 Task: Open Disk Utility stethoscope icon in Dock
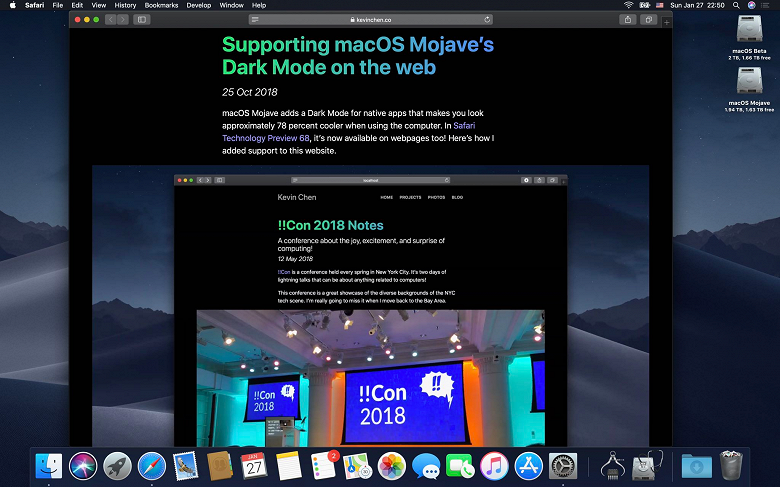[647, 465]
